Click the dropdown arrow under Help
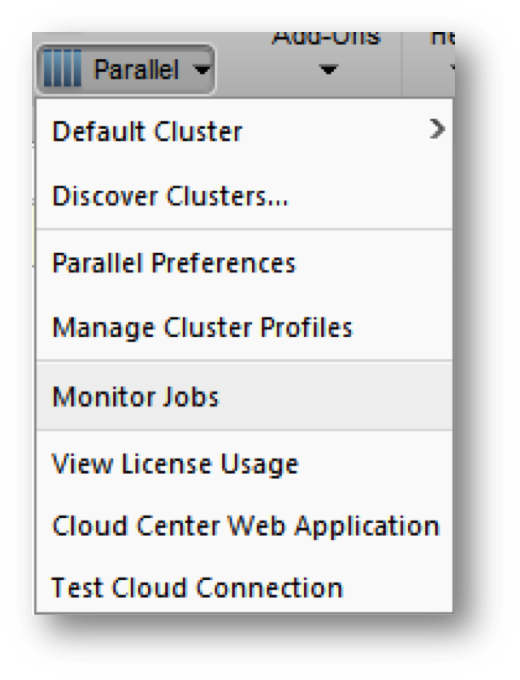 [x=452, y=69]
